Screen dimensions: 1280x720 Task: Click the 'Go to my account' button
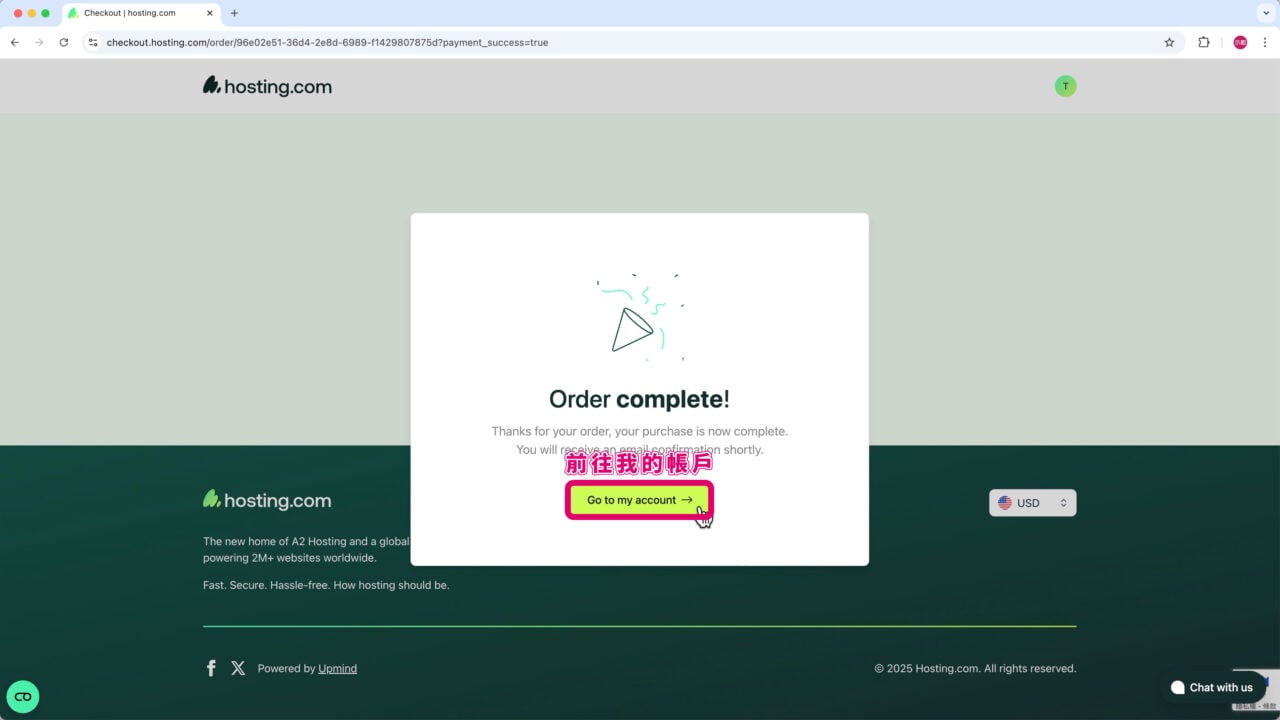click(639, 500)
